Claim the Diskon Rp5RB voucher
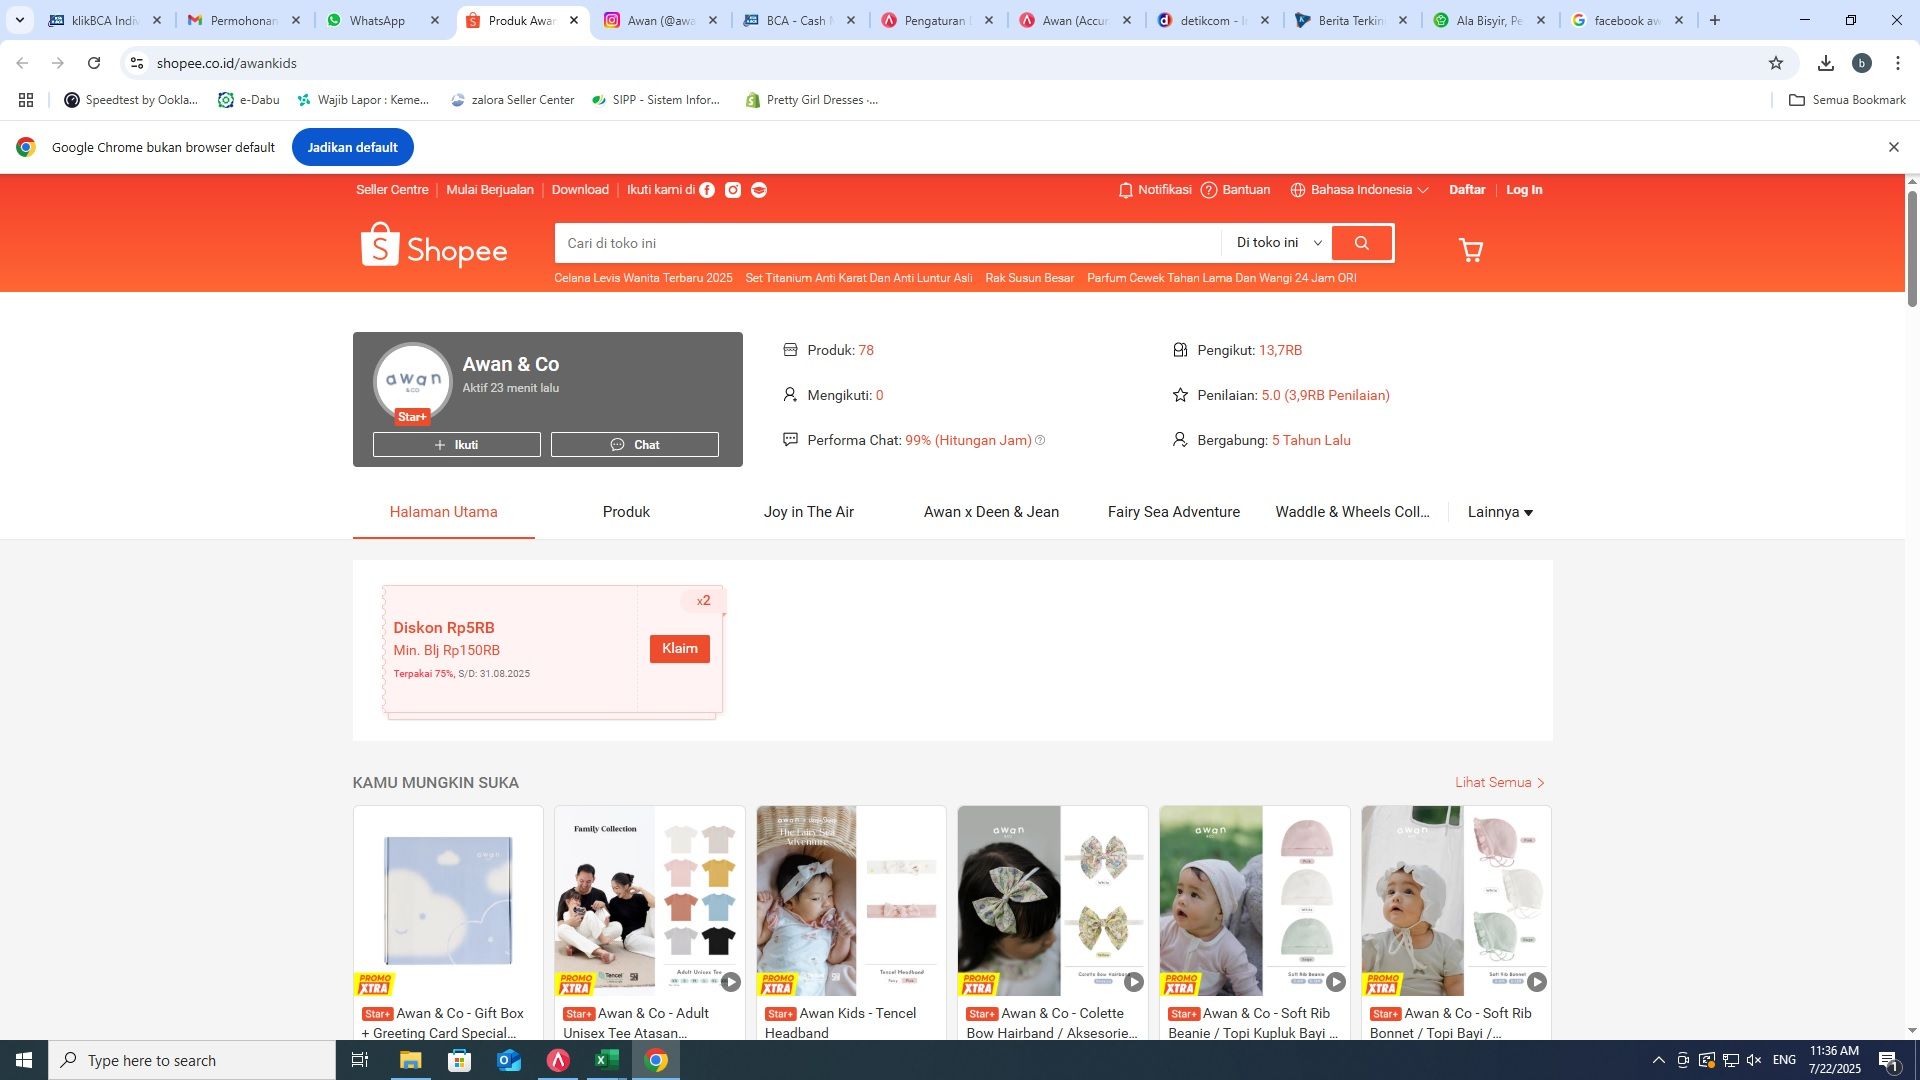1920x1080 pixels. [x=680, y=649]
